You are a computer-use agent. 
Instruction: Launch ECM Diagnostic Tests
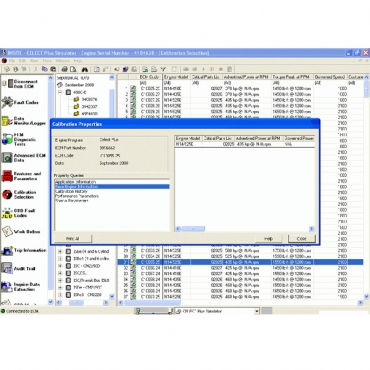19,139
